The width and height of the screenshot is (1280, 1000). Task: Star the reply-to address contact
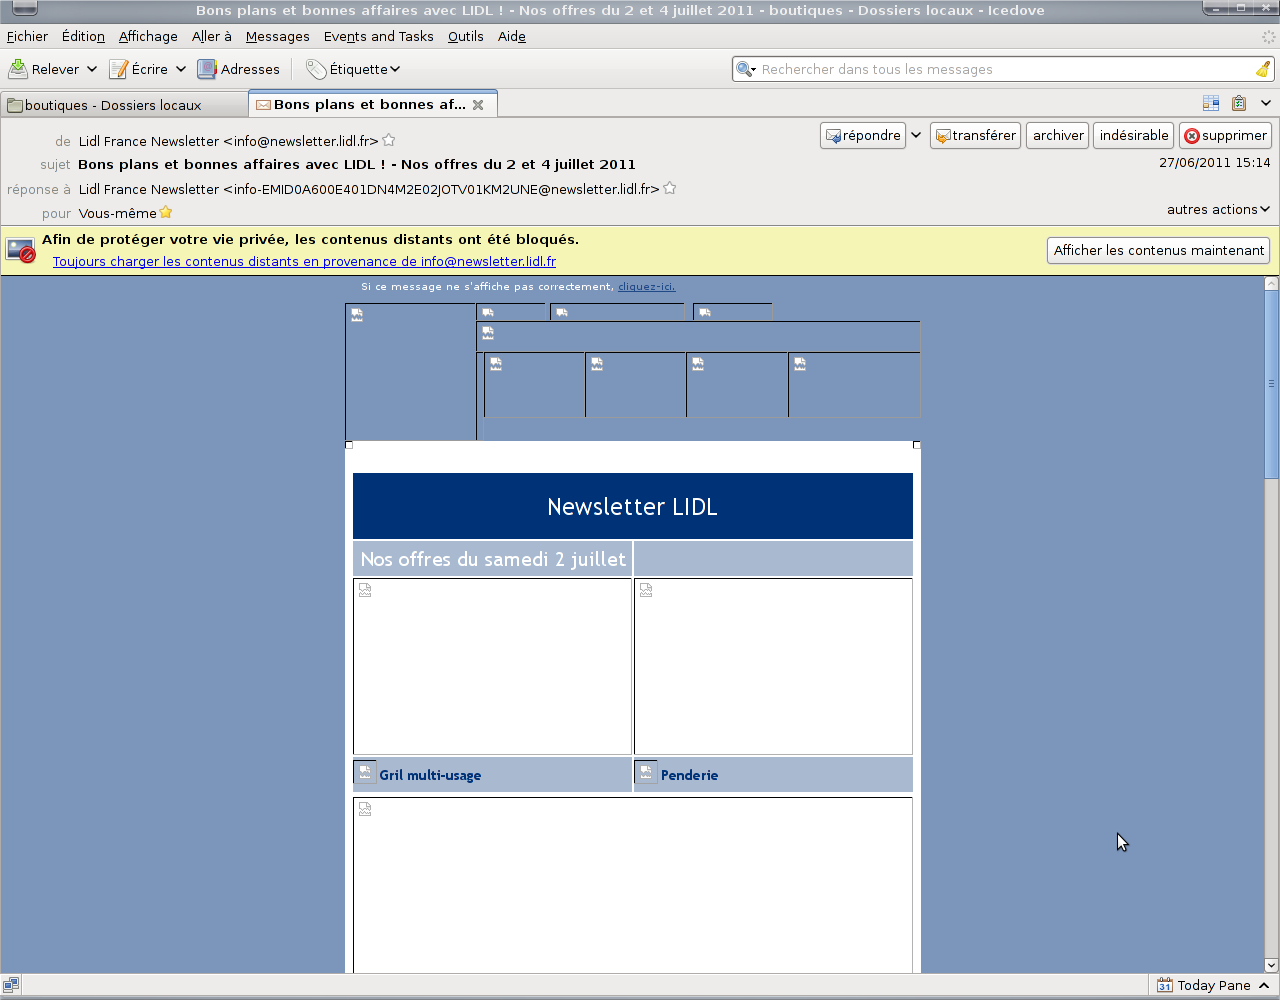tap(670, 188)
